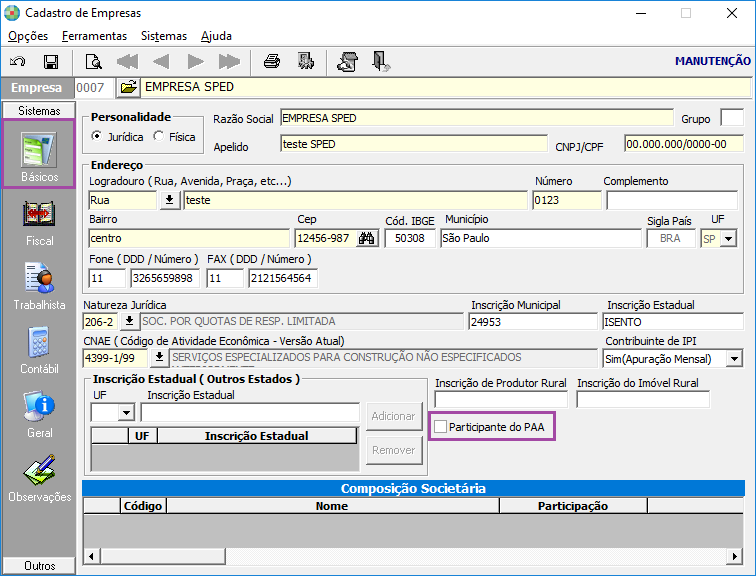This screenshot has height=576, width=756.
Task: Click scrollbar left arrow in Composição grid
Action: pos(92,556)
